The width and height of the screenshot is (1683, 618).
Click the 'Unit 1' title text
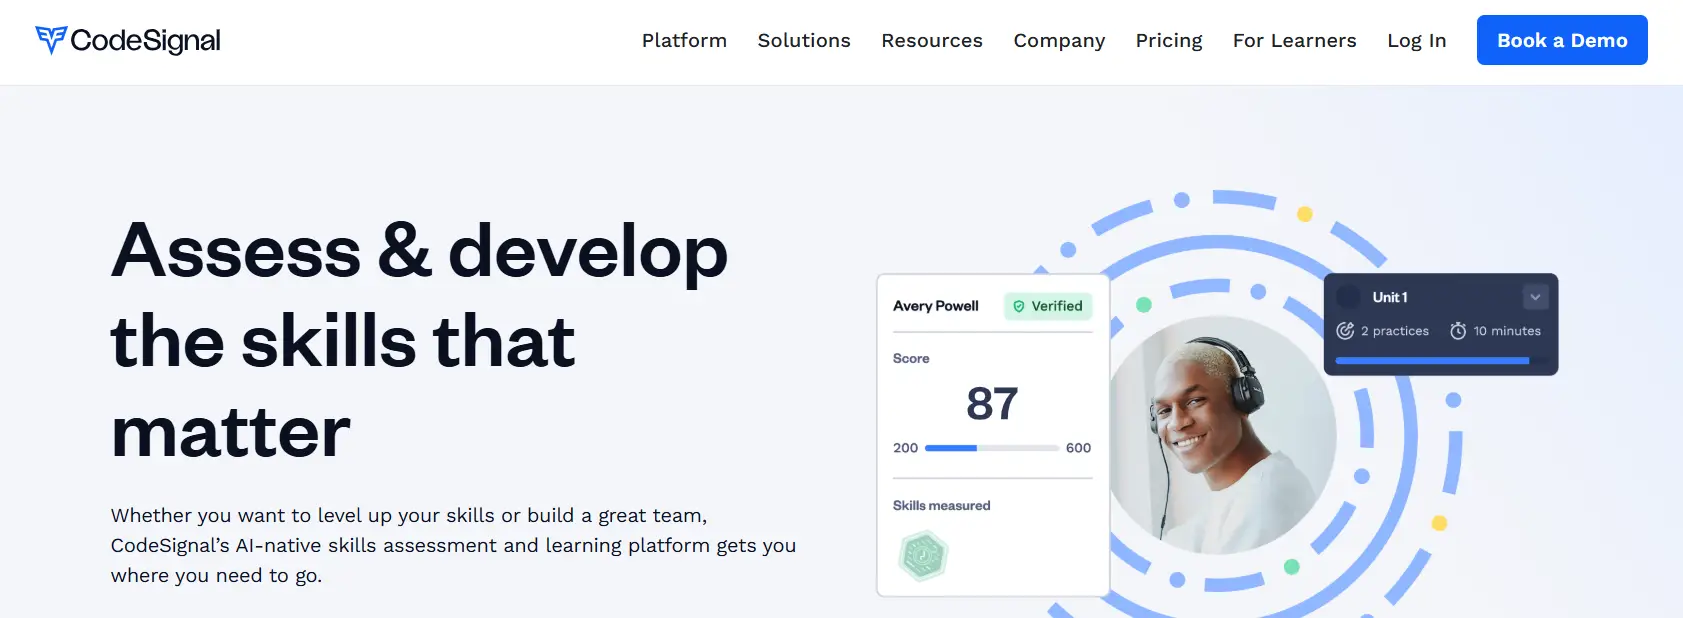coord(1390,297)
